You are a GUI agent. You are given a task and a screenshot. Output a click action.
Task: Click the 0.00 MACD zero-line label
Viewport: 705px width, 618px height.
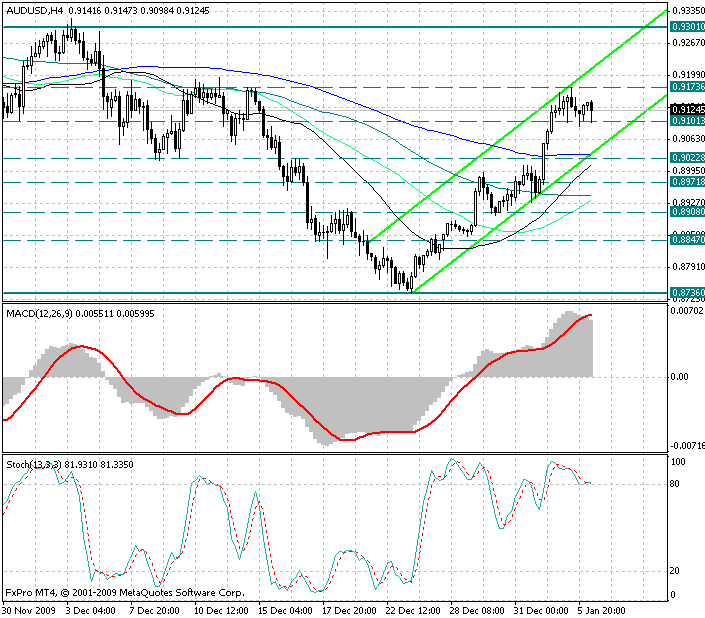coord(679,377)
